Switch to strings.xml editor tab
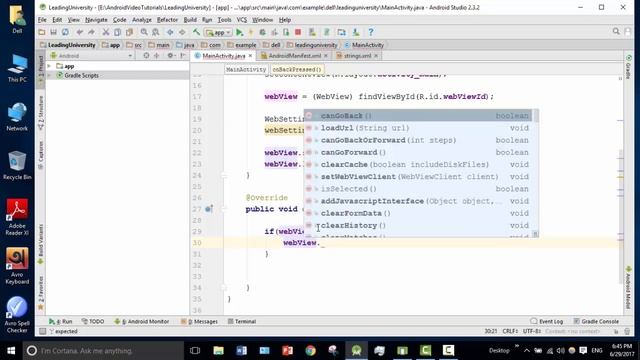 pos(357,56)
